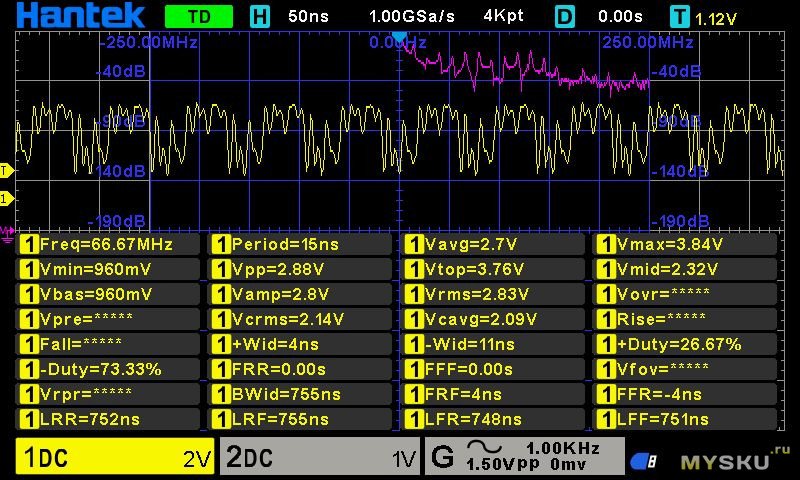
Task: Click the magenta math ground symbol at bottom-left of grid
Action: 7,234
